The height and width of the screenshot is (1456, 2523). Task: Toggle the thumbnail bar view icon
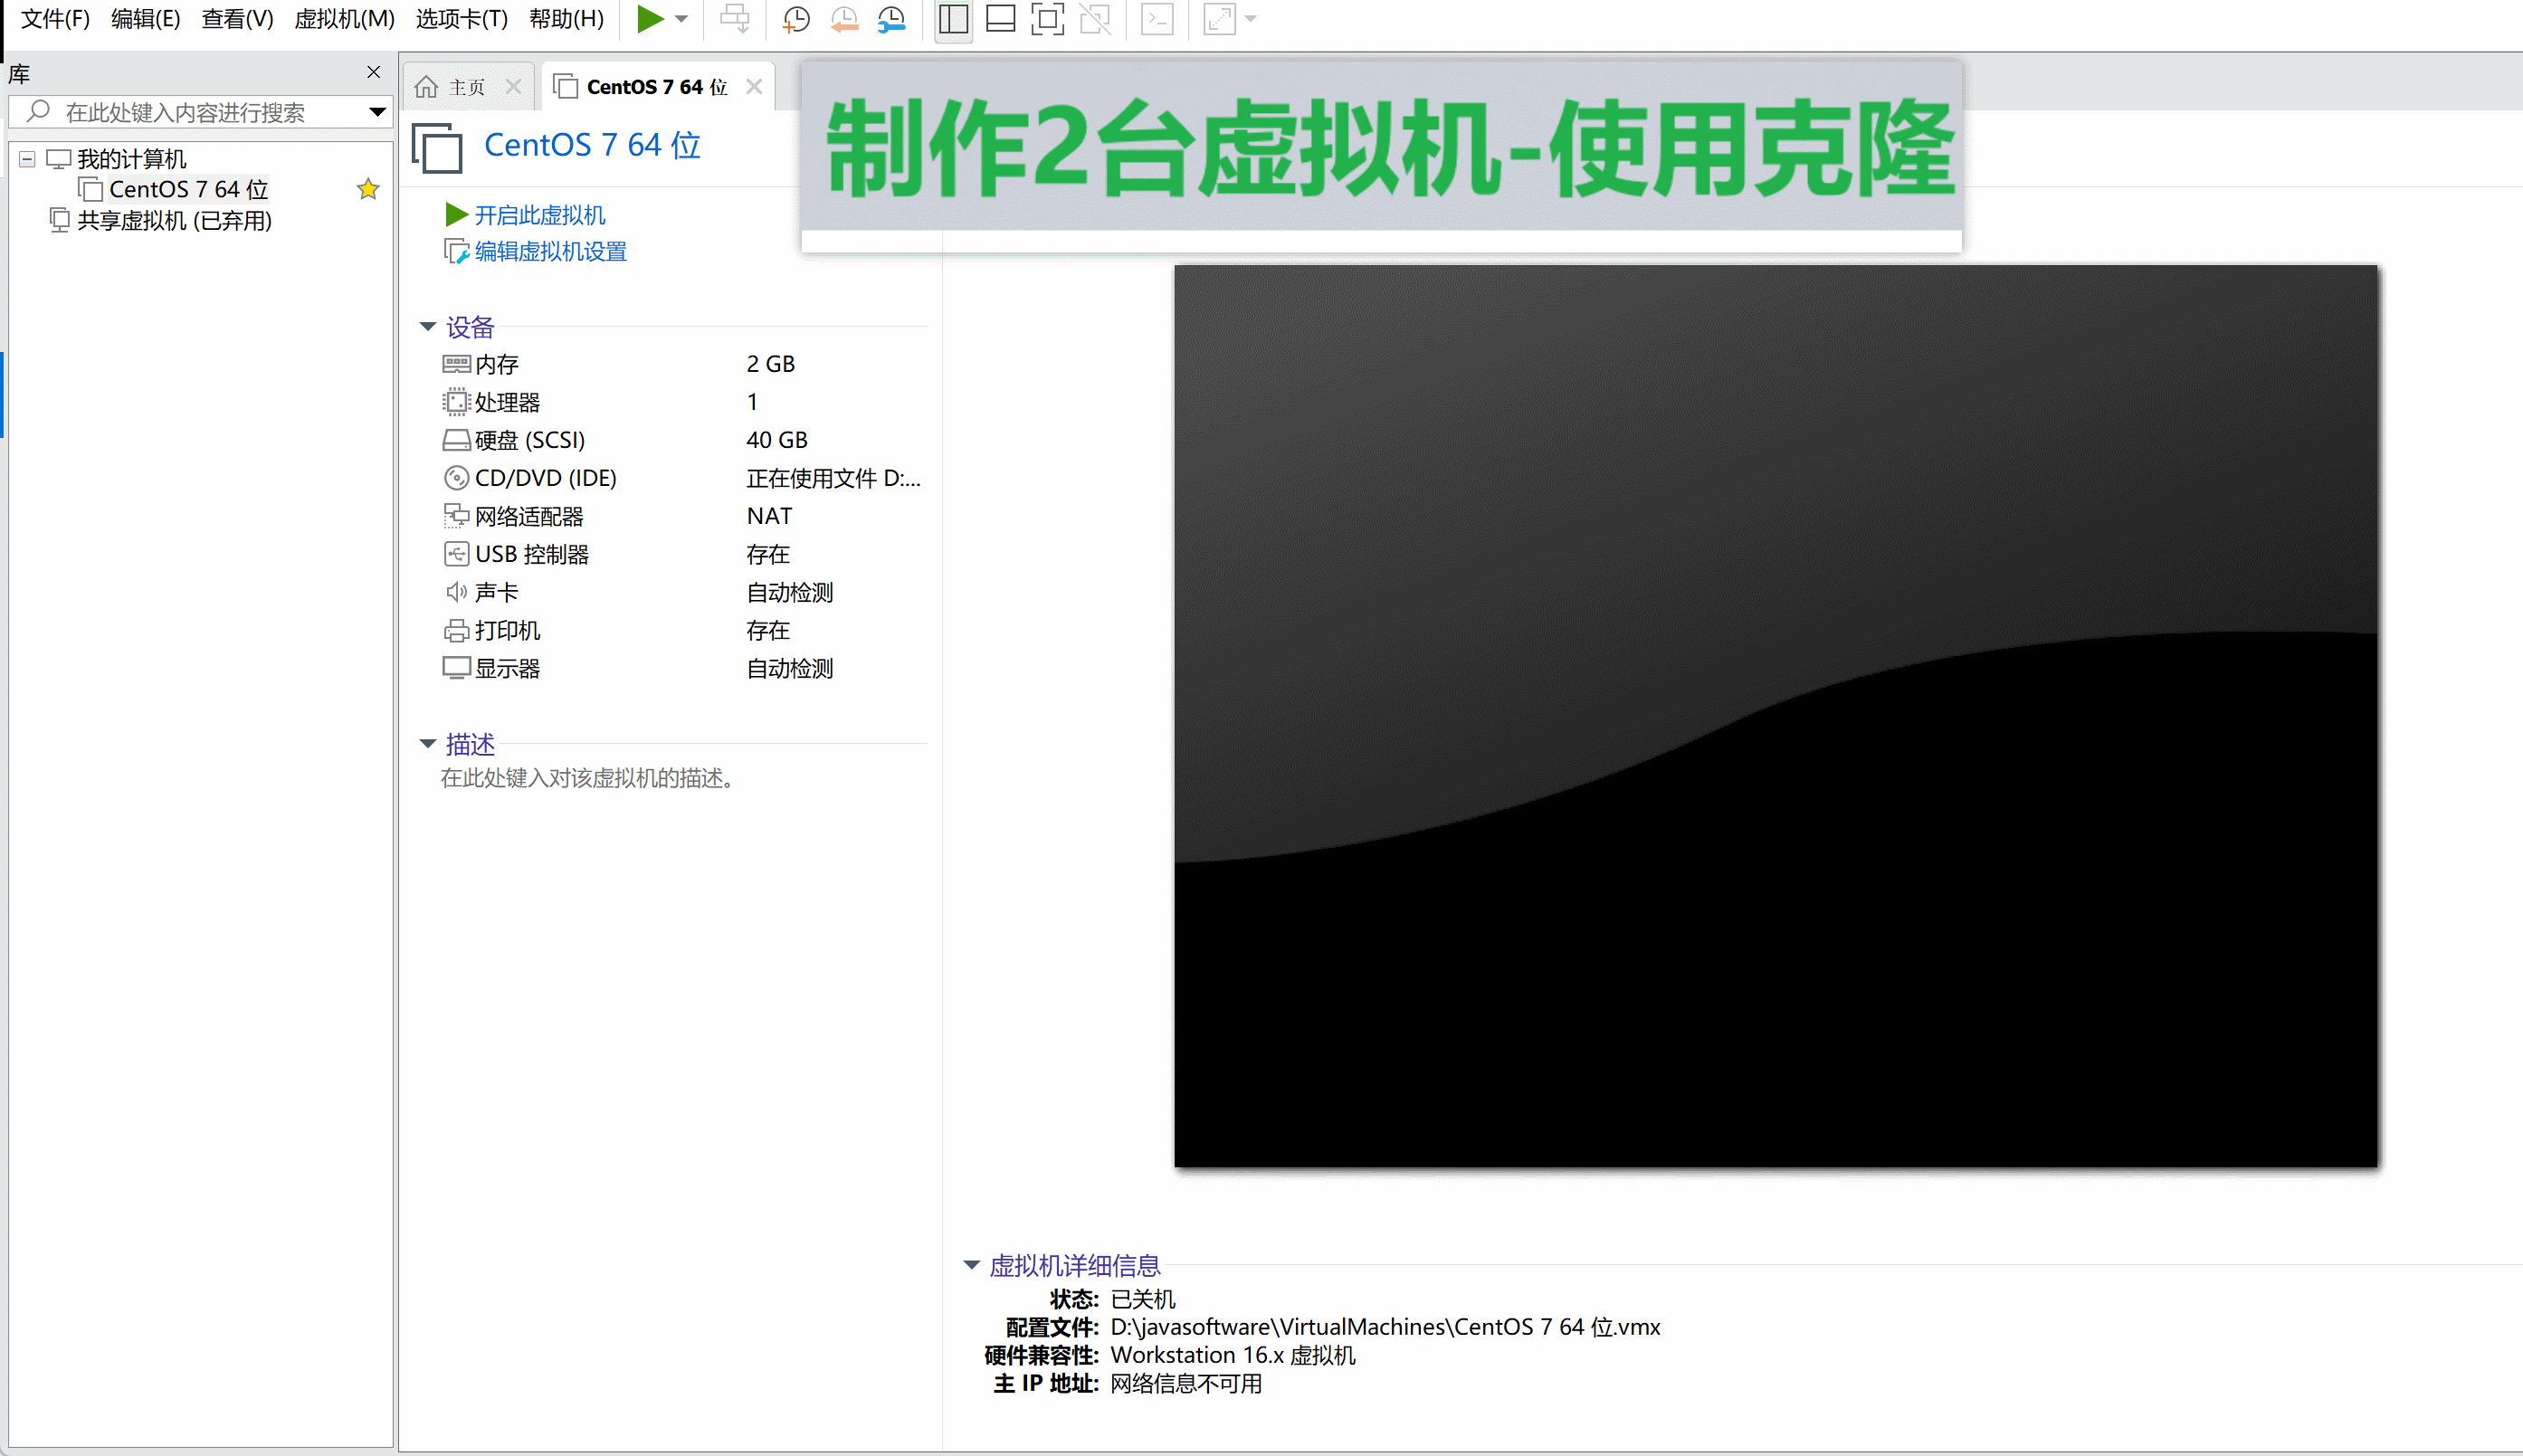point(1001,19)
